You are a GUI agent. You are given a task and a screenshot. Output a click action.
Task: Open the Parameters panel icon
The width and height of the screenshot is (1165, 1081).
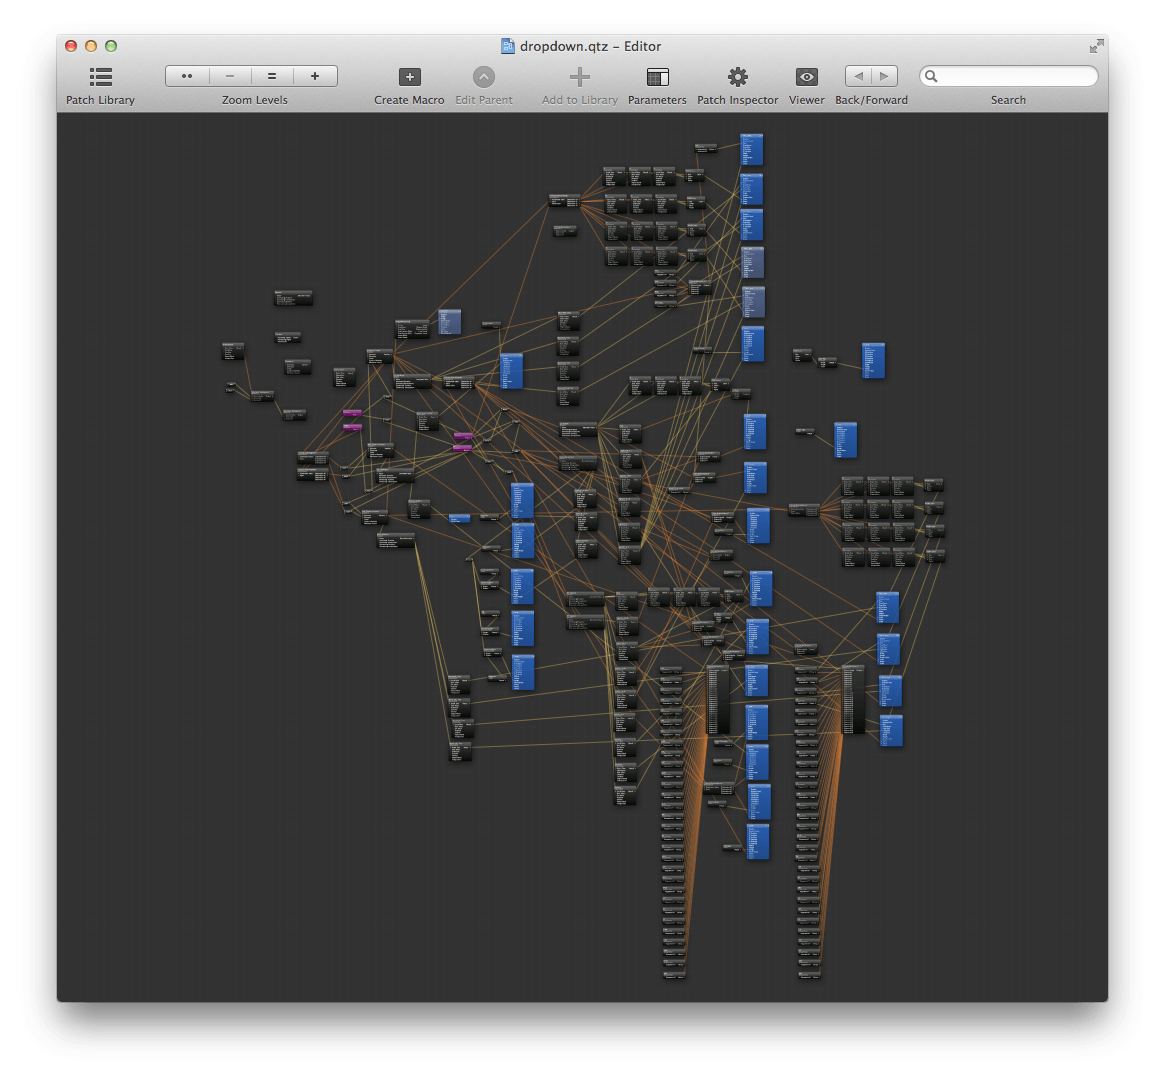[657, 77]
